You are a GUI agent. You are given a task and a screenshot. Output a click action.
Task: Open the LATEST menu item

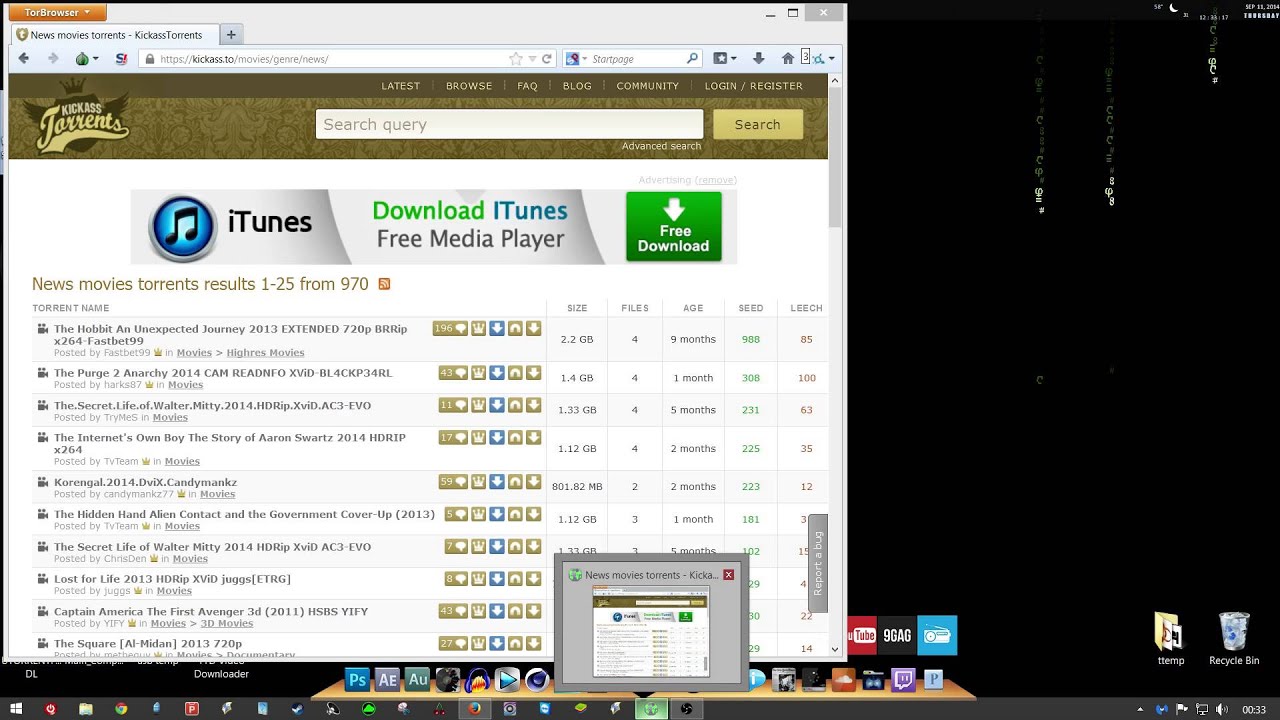click(401, 86)
